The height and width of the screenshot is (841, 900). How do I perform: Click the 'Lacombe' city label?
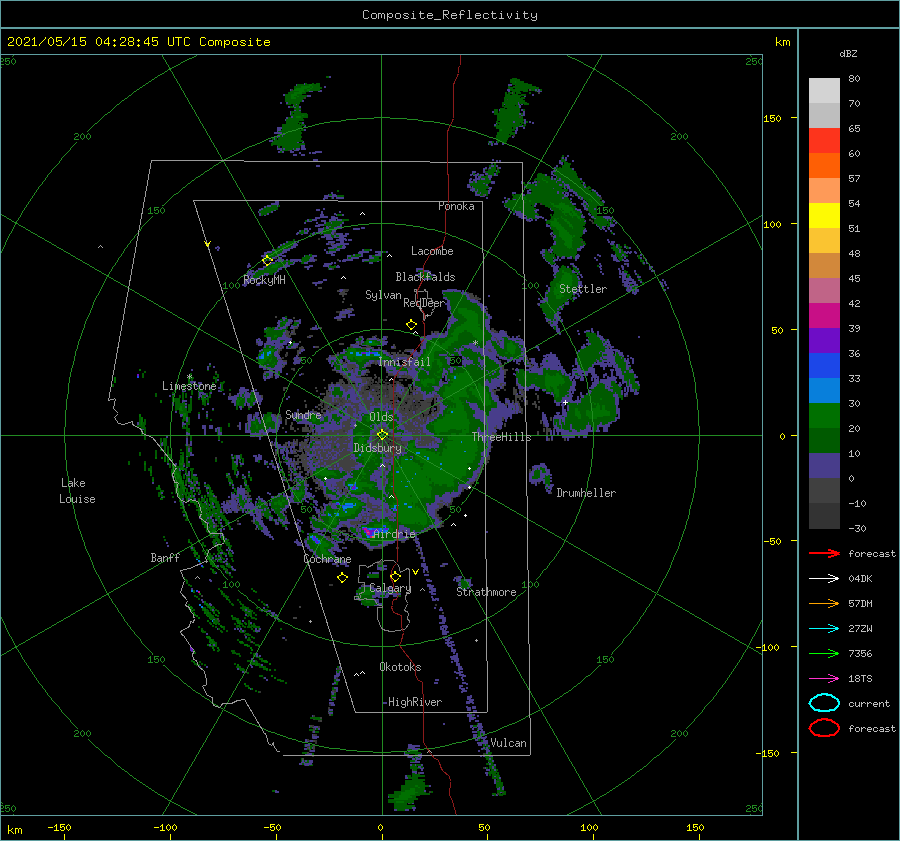tap(432, 251)
